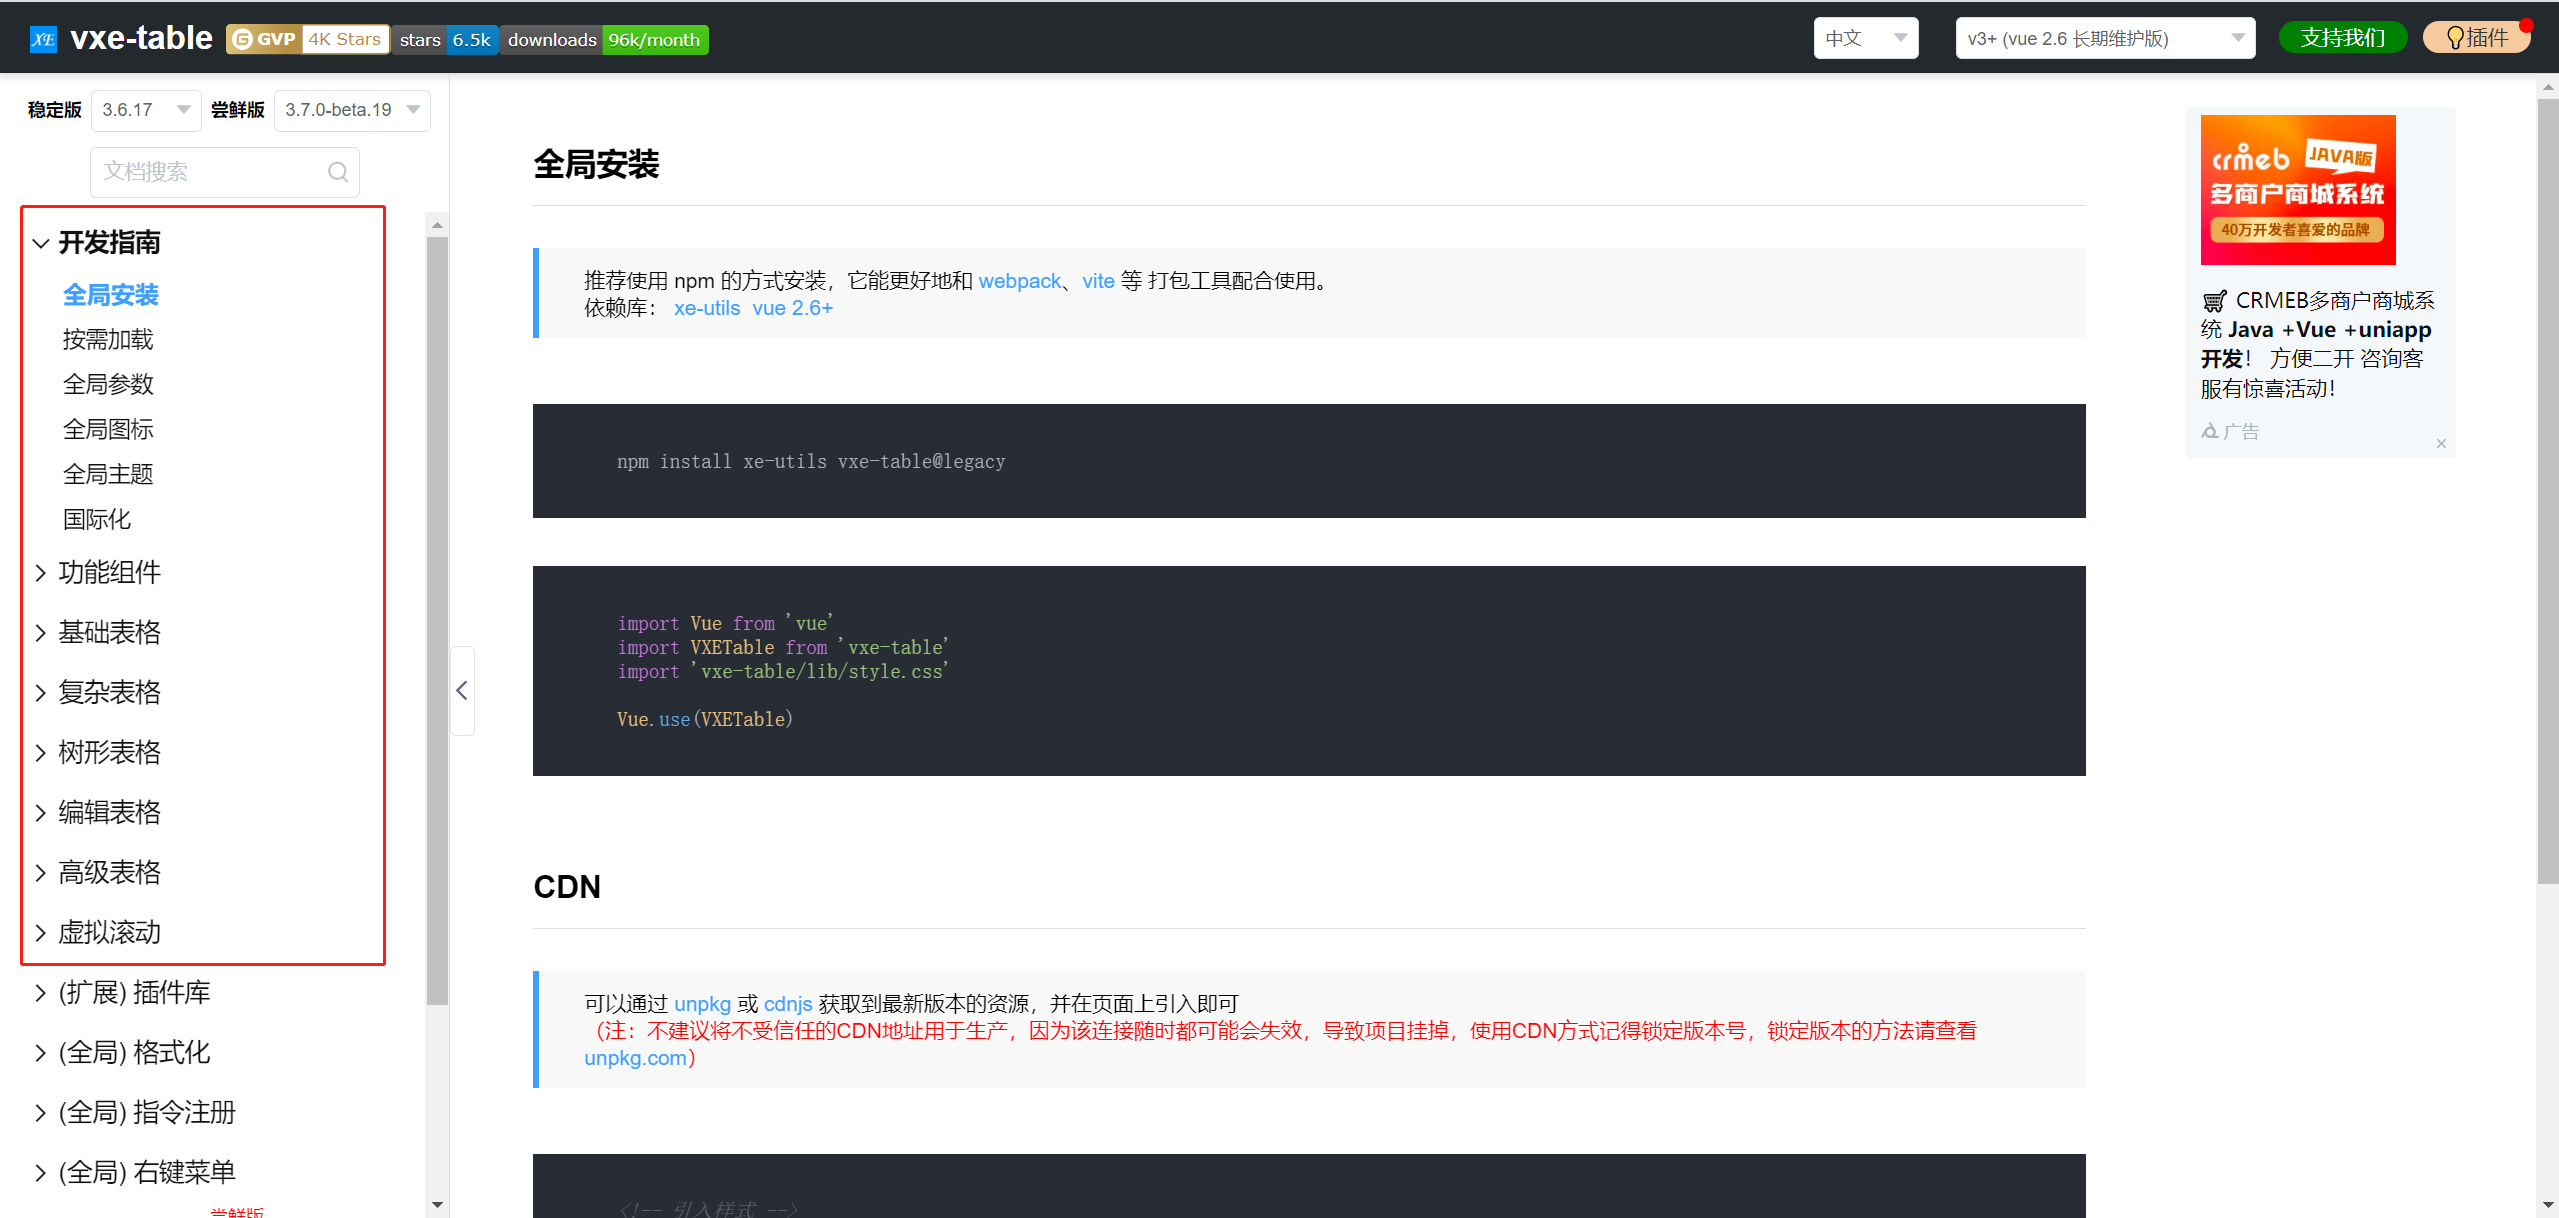2559x1218 pixels.
Task: Select 按需加载 in sidebar menu
Action: coord(108,340)
